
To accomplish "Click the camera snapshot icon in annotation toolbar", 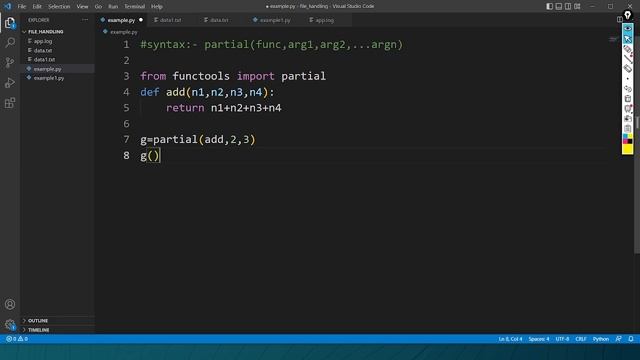I will click(628, 118).
